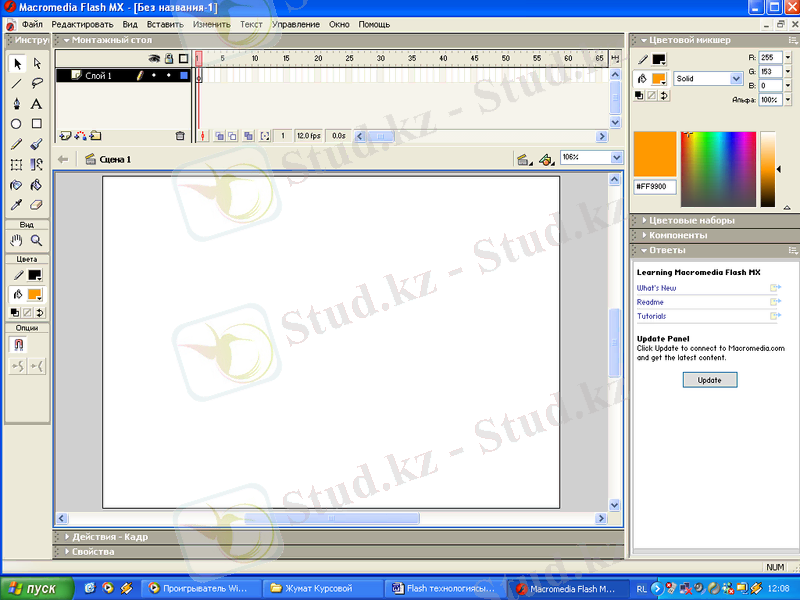Select the Paint Bucket tool
This screenshot has width=800, height=600.
click(x=37, y=185)
